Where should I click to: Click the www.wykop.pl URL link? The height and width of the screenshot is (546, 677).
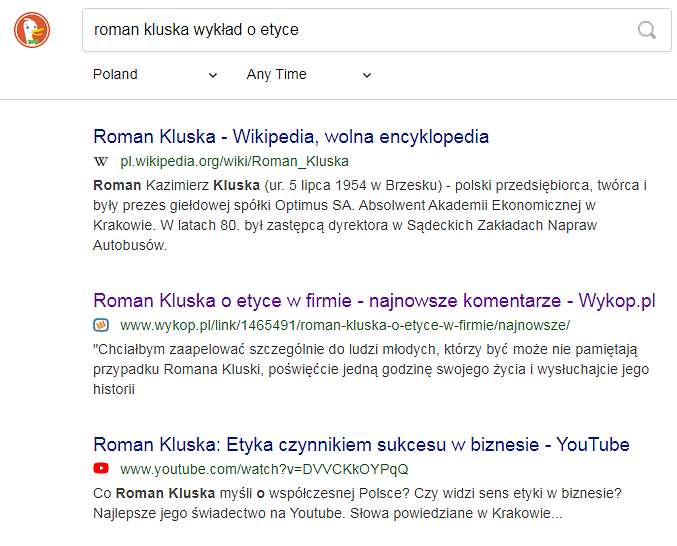tap(345, 325)
